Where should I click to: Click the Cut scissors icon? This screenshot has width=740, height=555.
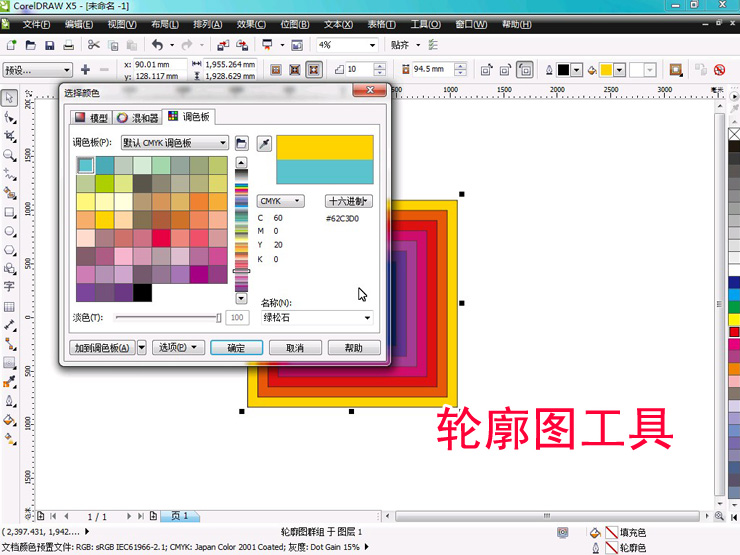pyautogui.click(x=93, y=45)
